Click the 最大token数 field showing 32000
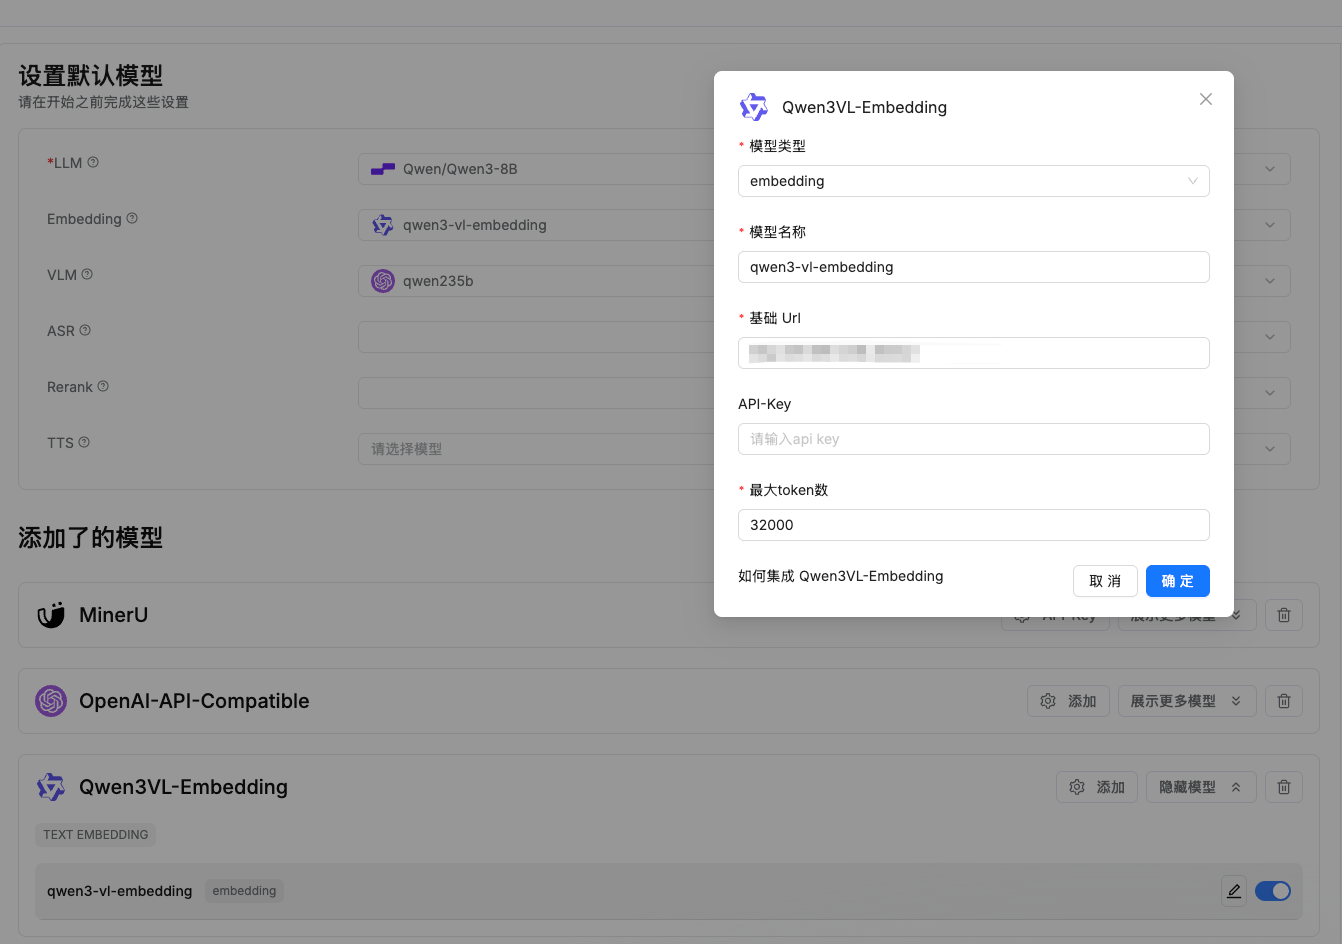Viewport: 1342px width, 944px height. 973,525
